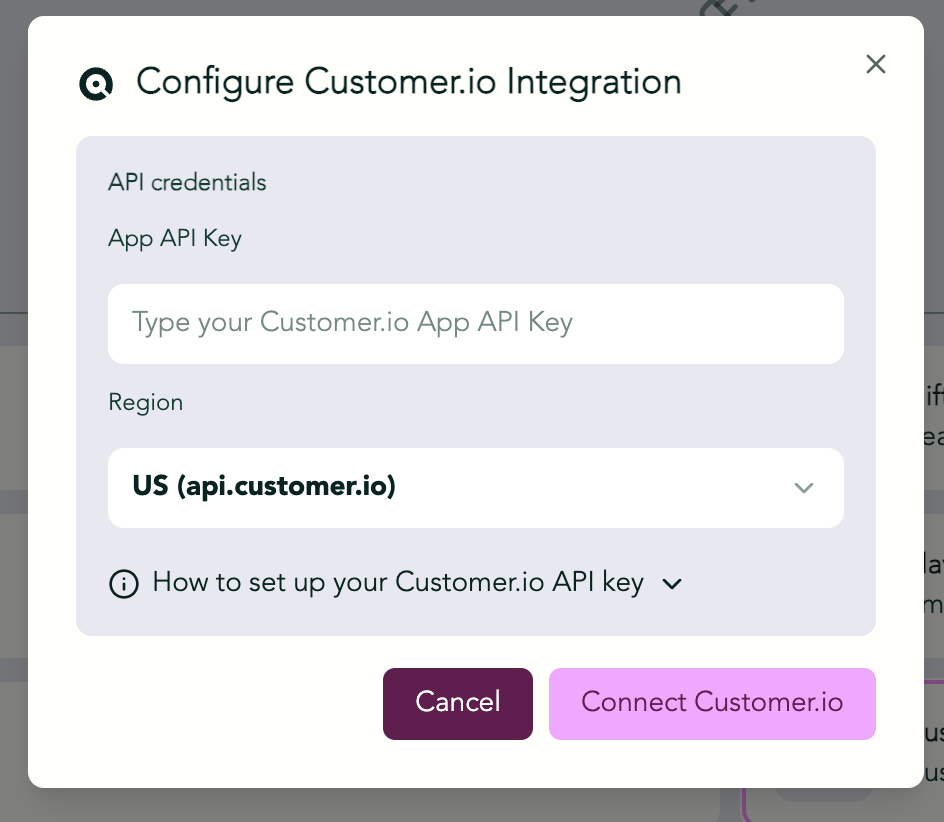Click the Type your Customer.io App API Key placeholder
Viewport: 944px width, 822px height.
(352, 323)
